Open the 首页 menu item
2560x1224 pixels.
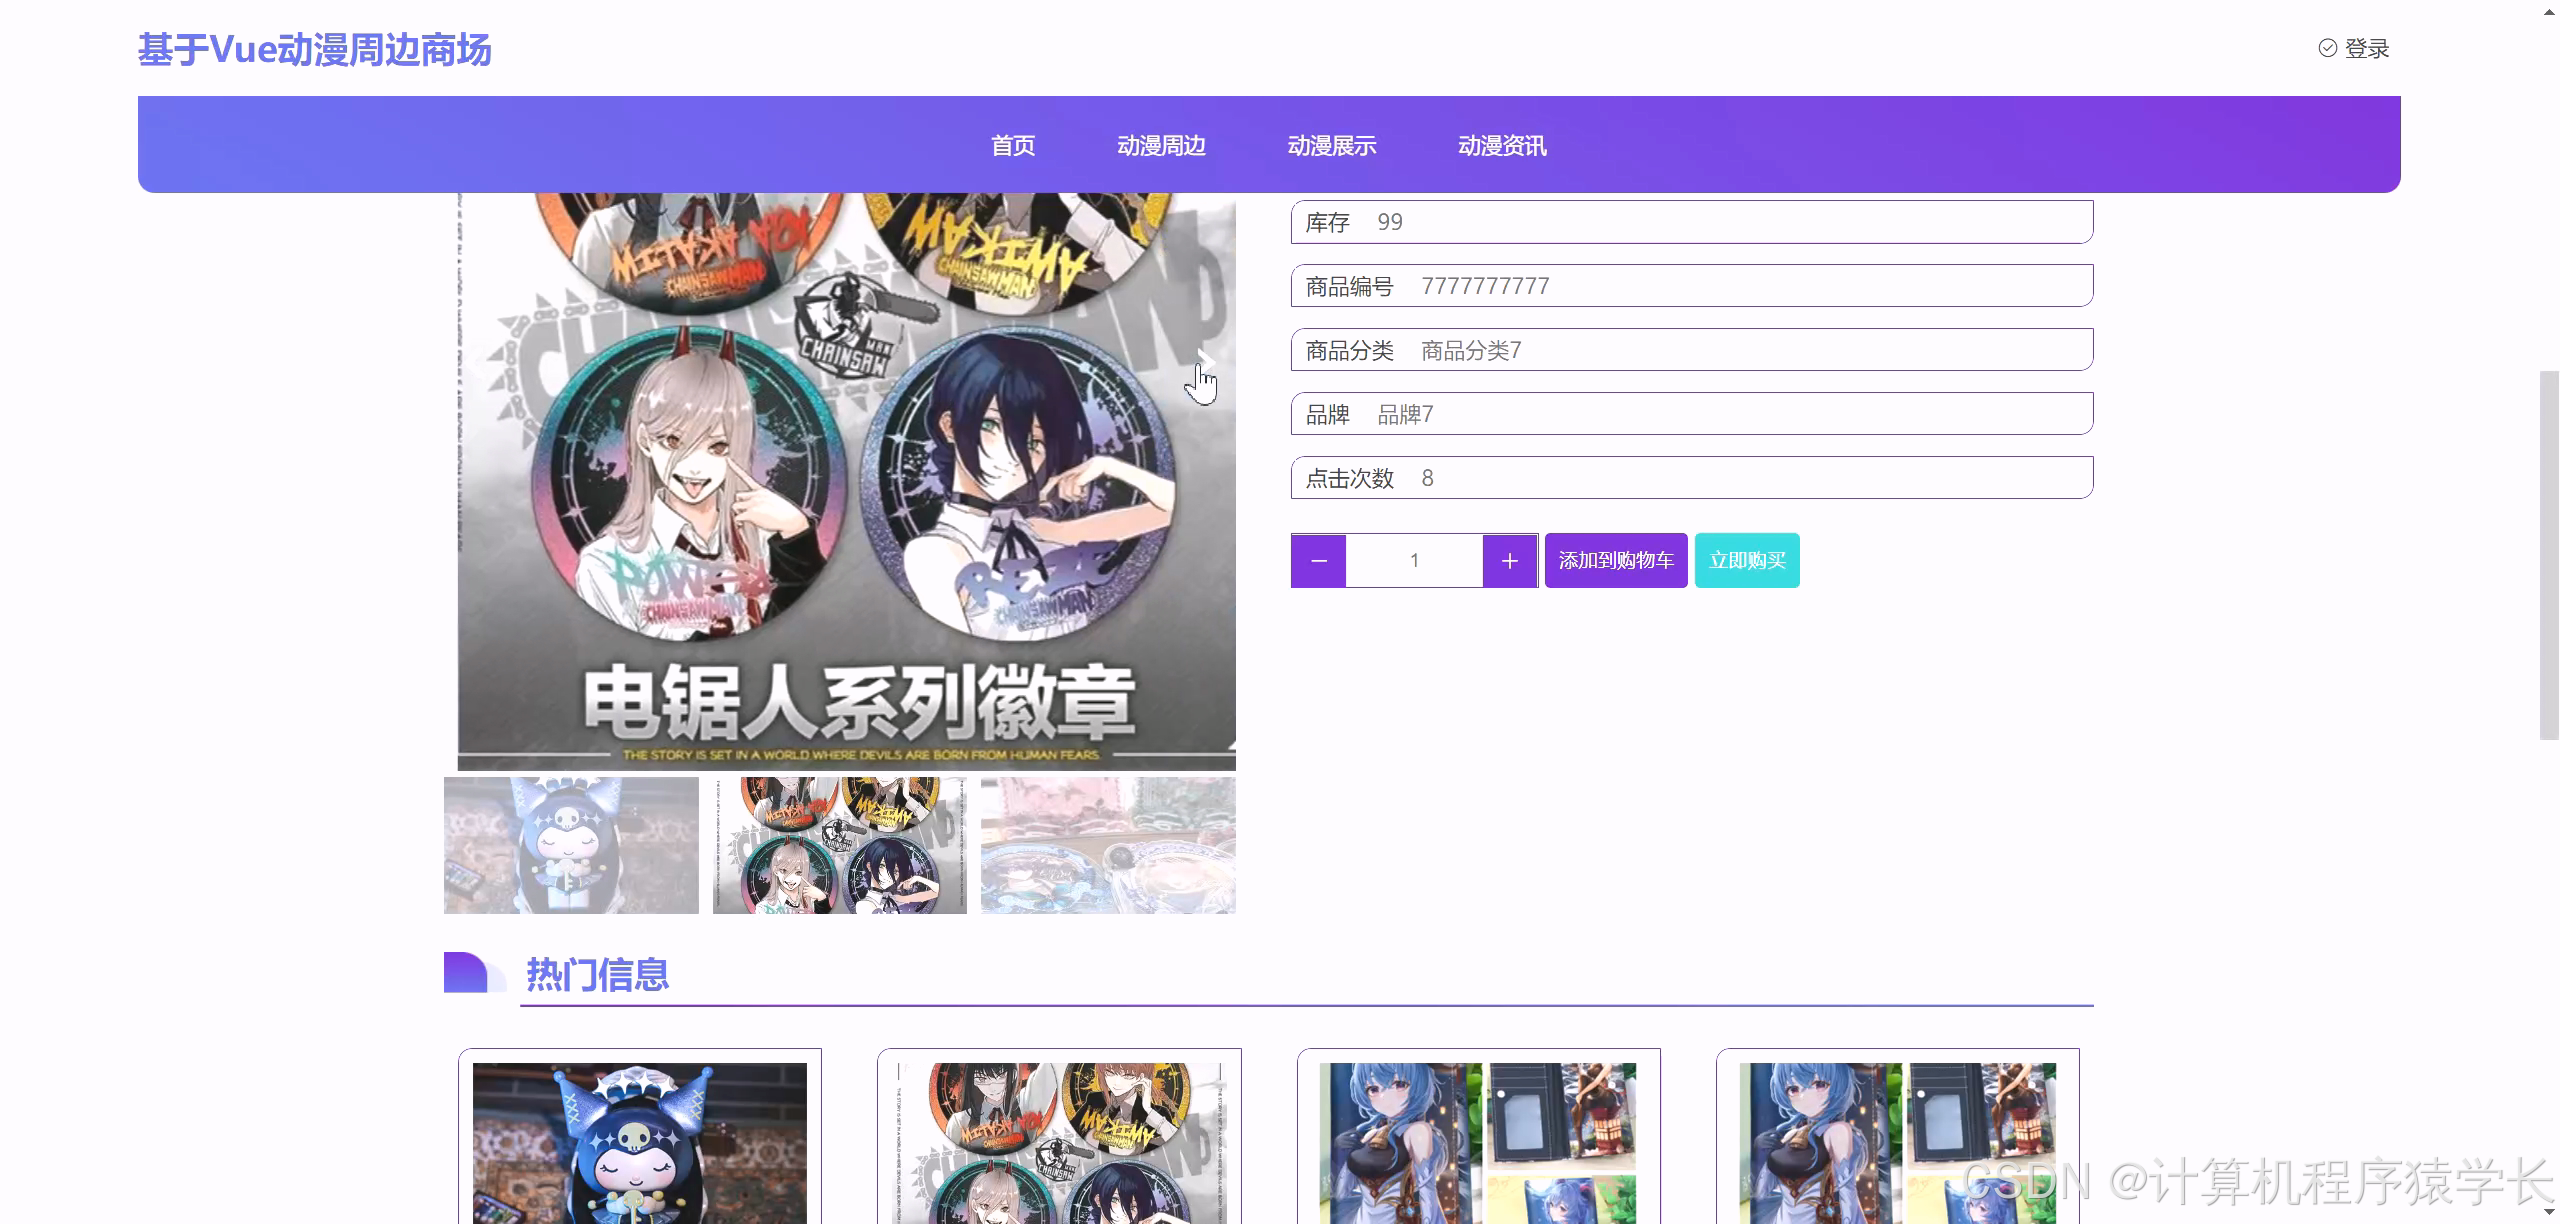(1013, 145)
